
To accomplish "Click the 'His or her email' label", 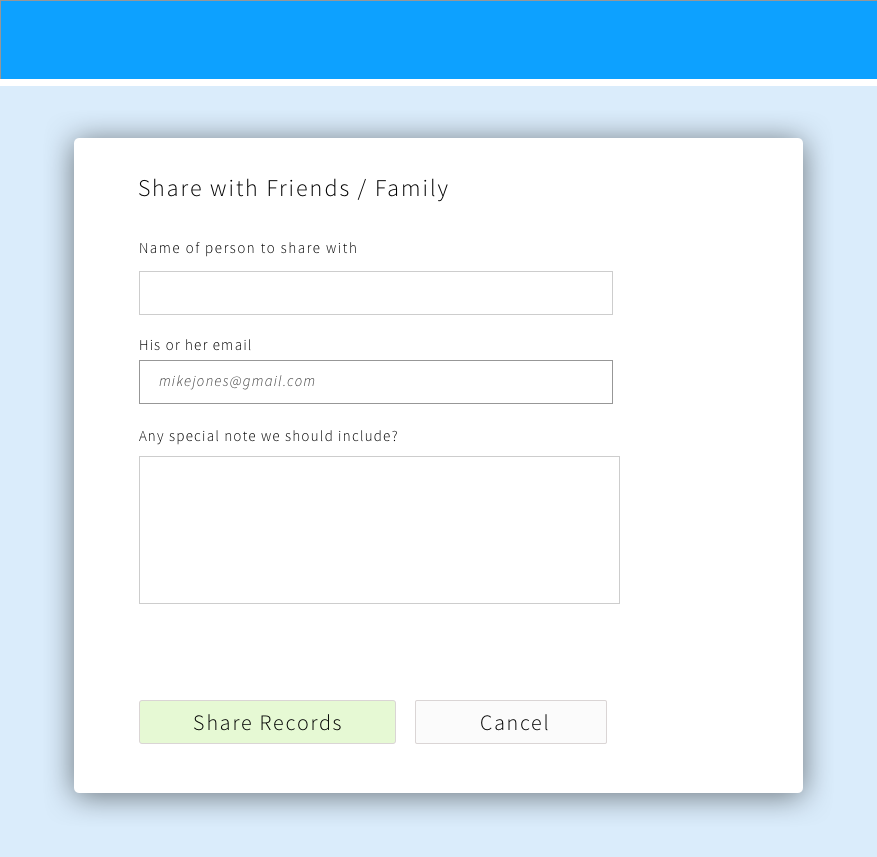I will 195,345.
